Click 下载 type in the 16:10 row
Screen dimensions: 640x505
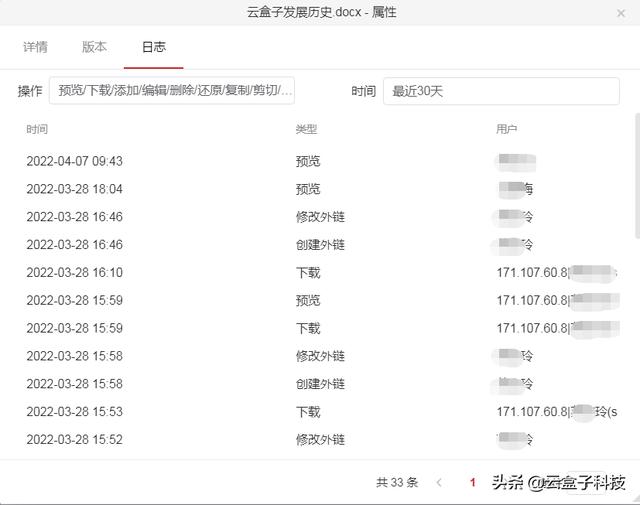308,272
